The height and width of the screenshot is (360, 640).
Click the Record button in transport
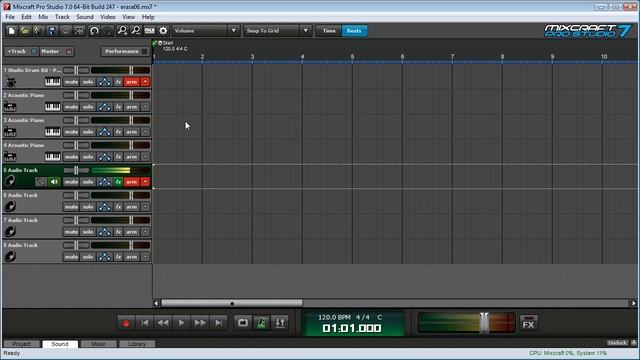point(126,323)
